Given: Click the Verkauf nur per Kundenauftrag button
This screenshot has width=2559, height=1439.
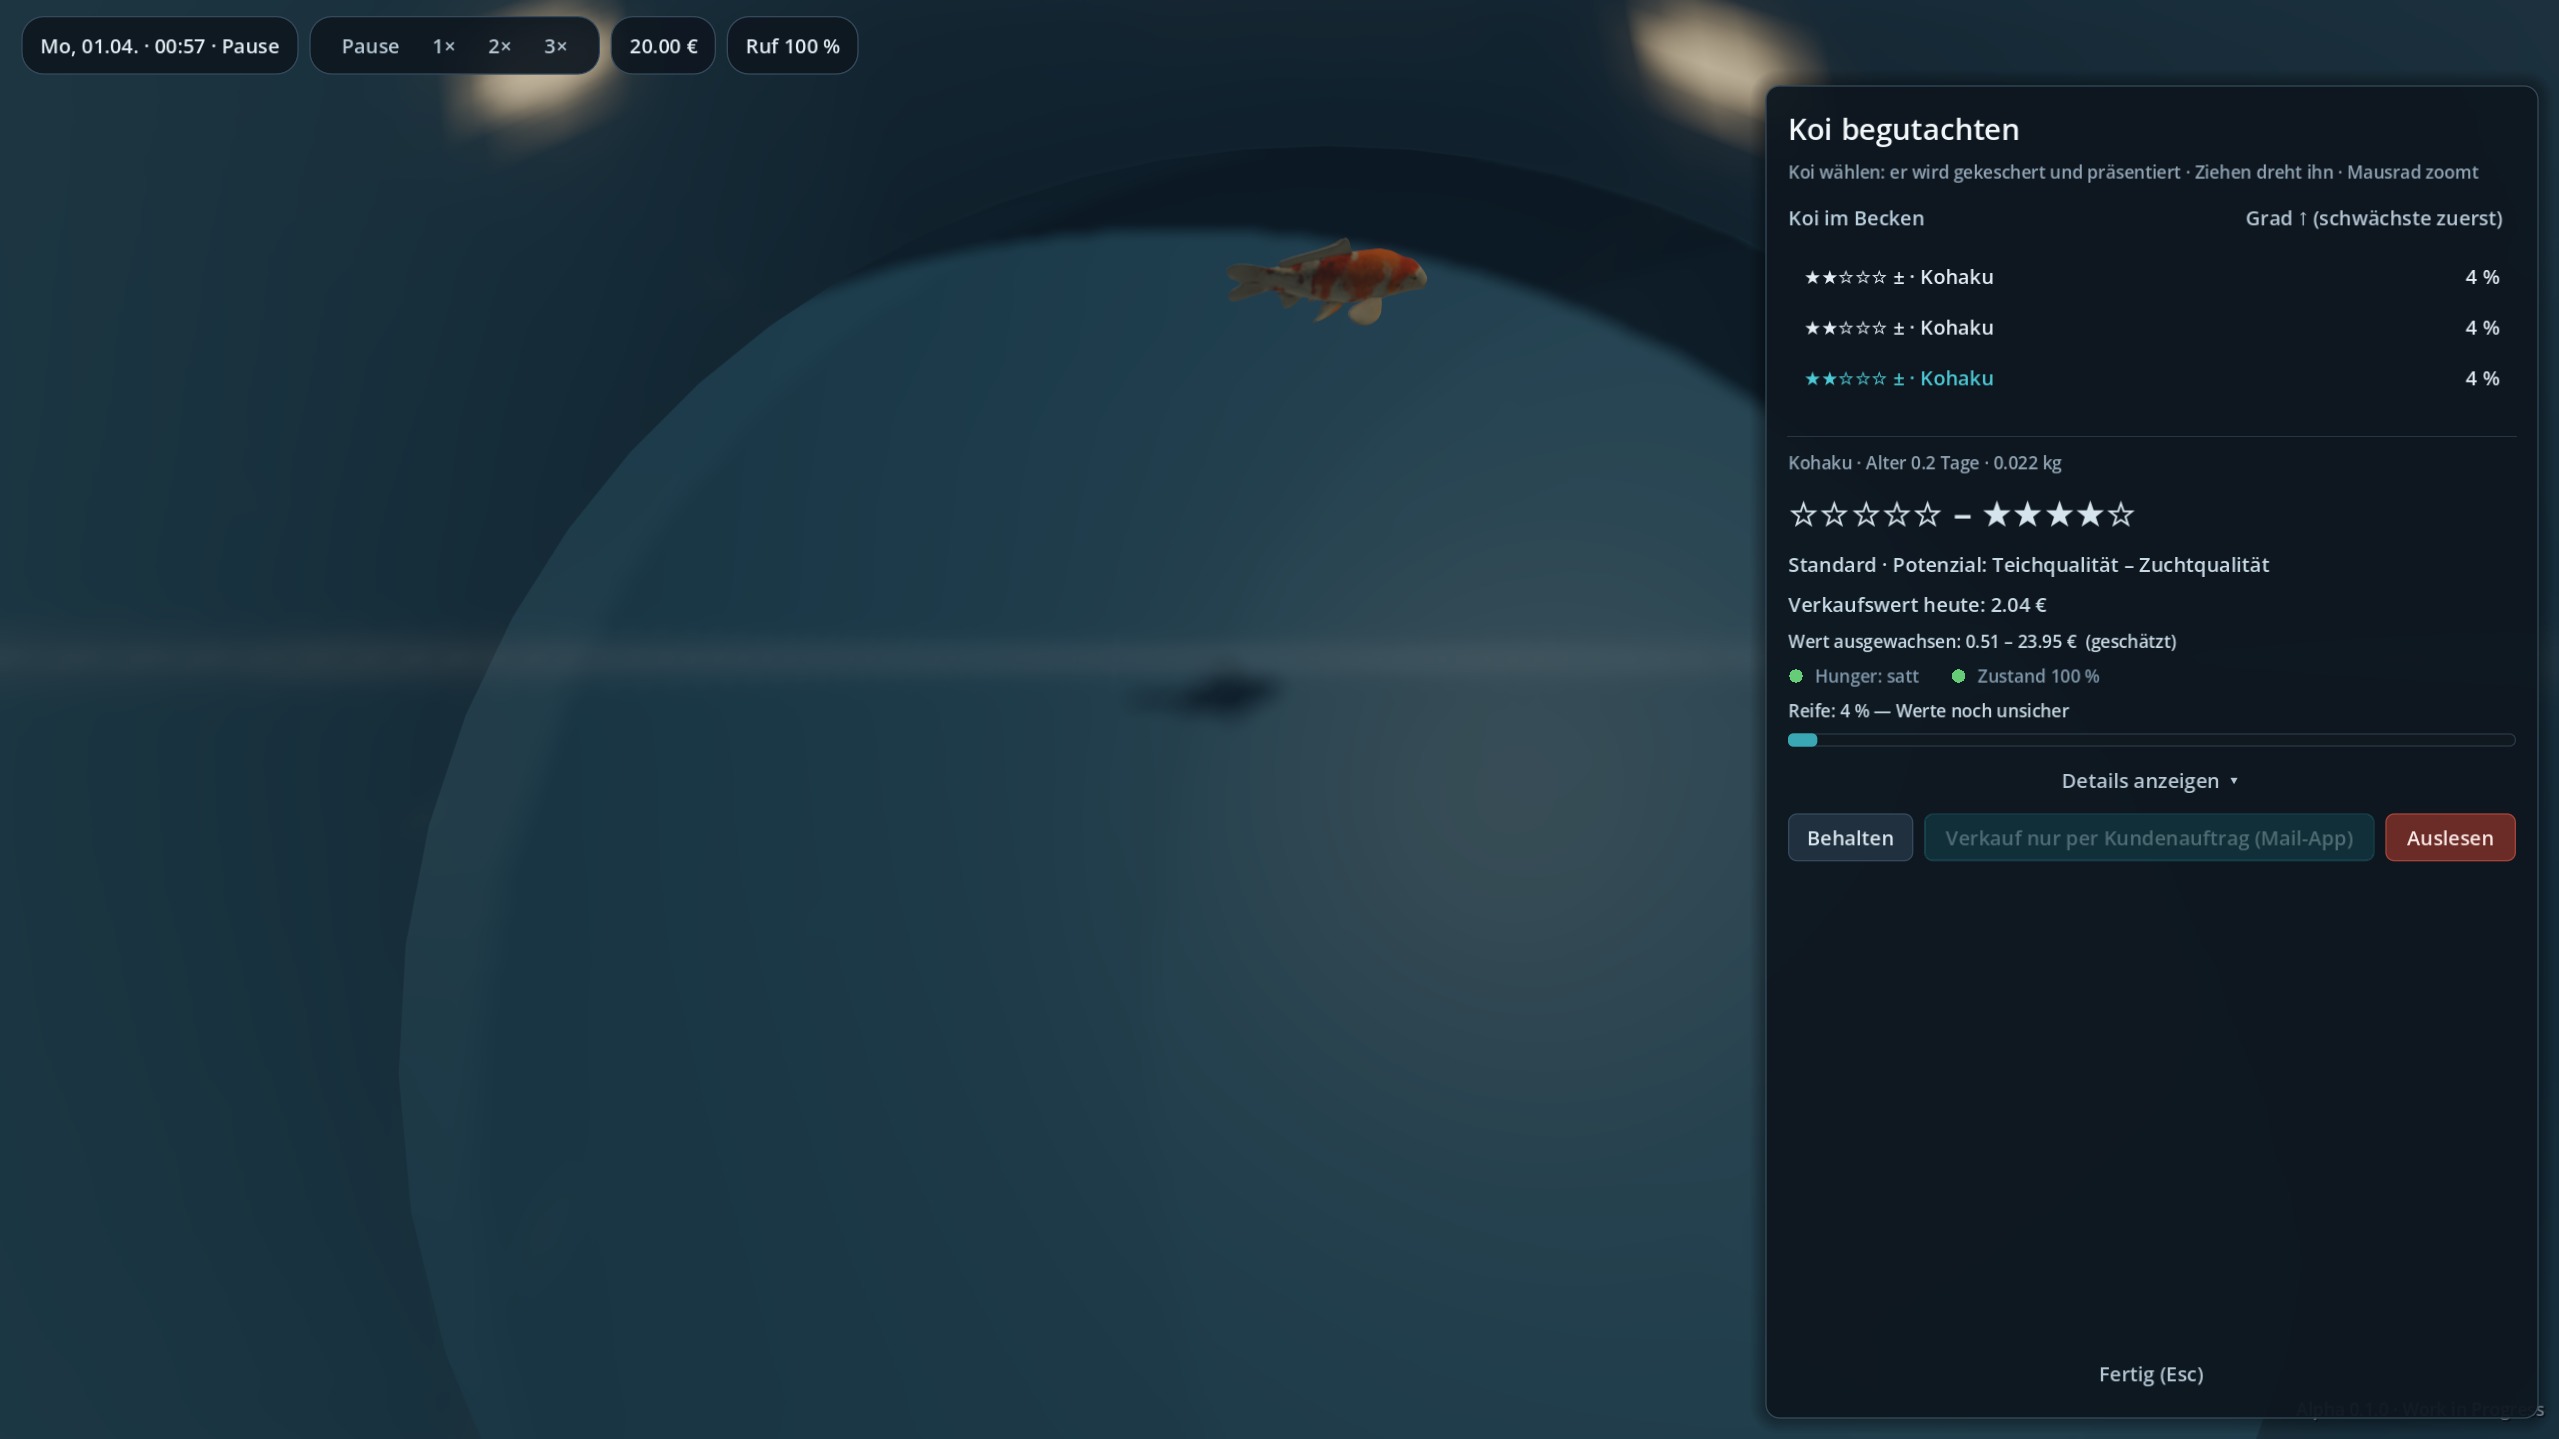Looking at the screenshot, I should pos(2148,838).
